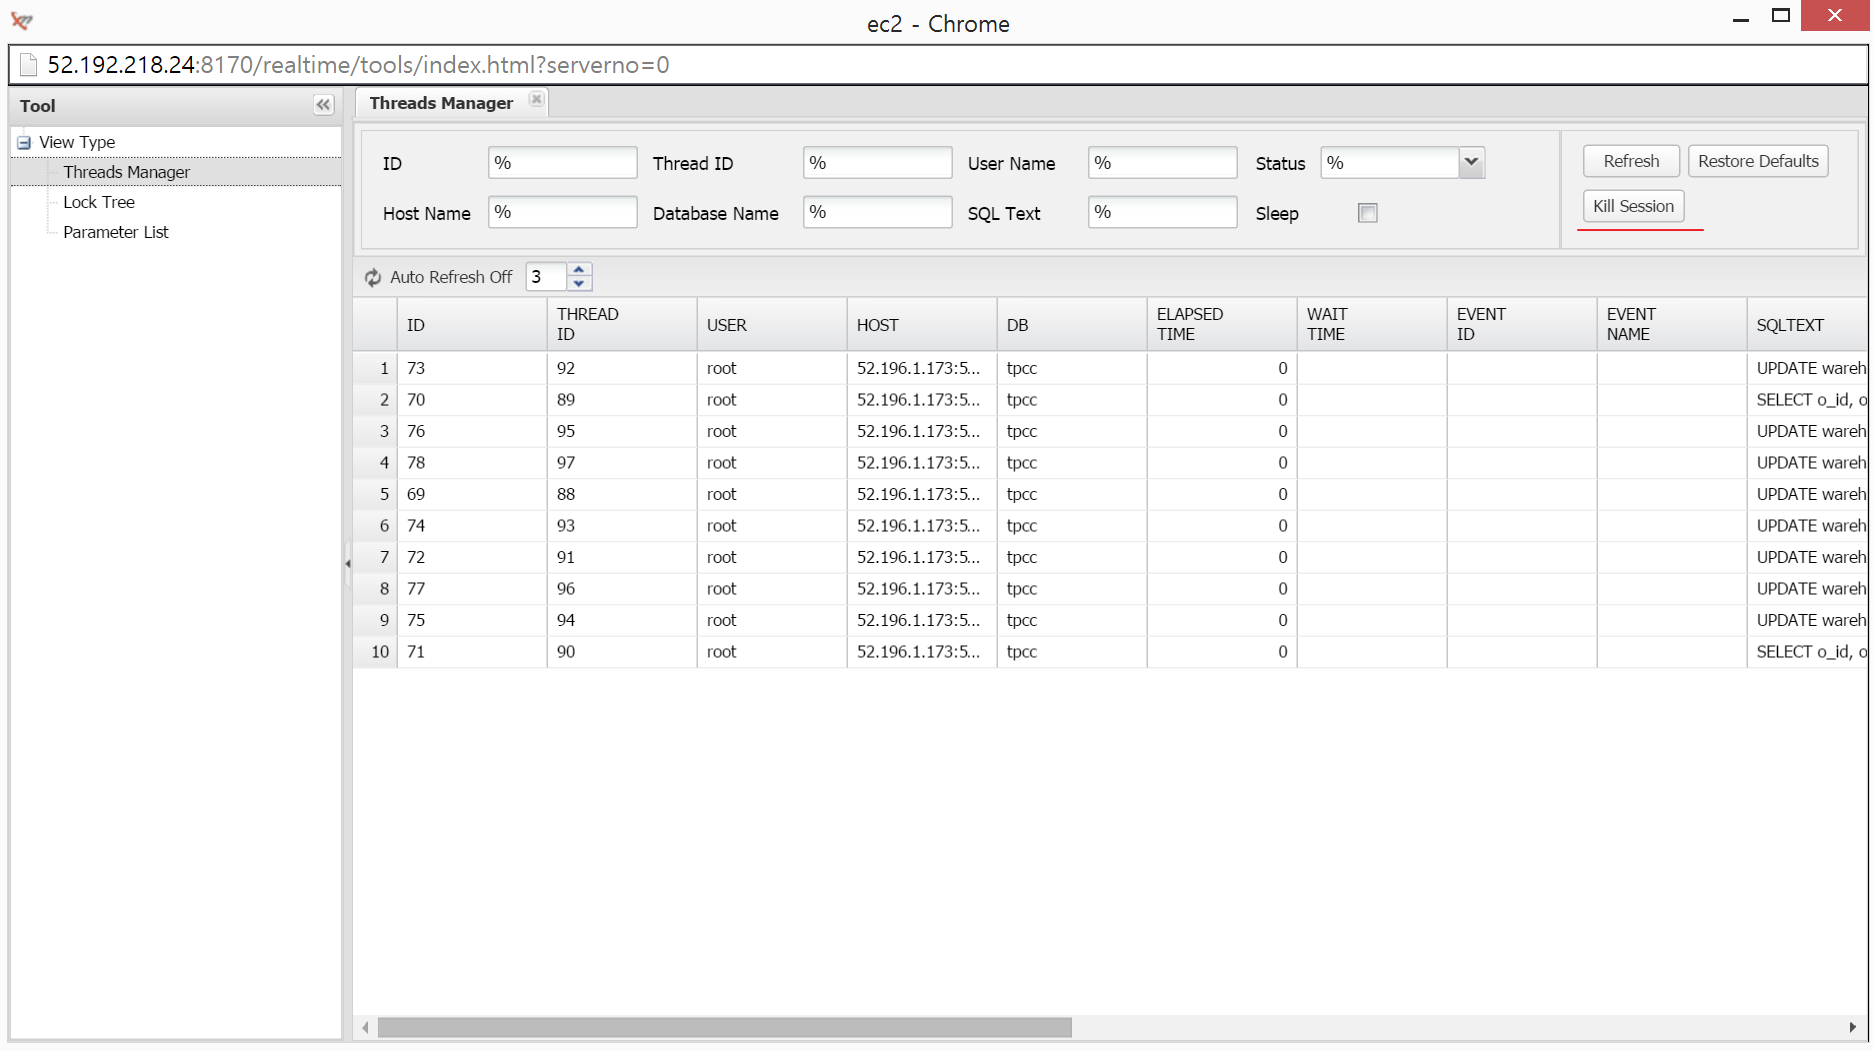Sort by the THREAD ID column header

pos(622,325)
